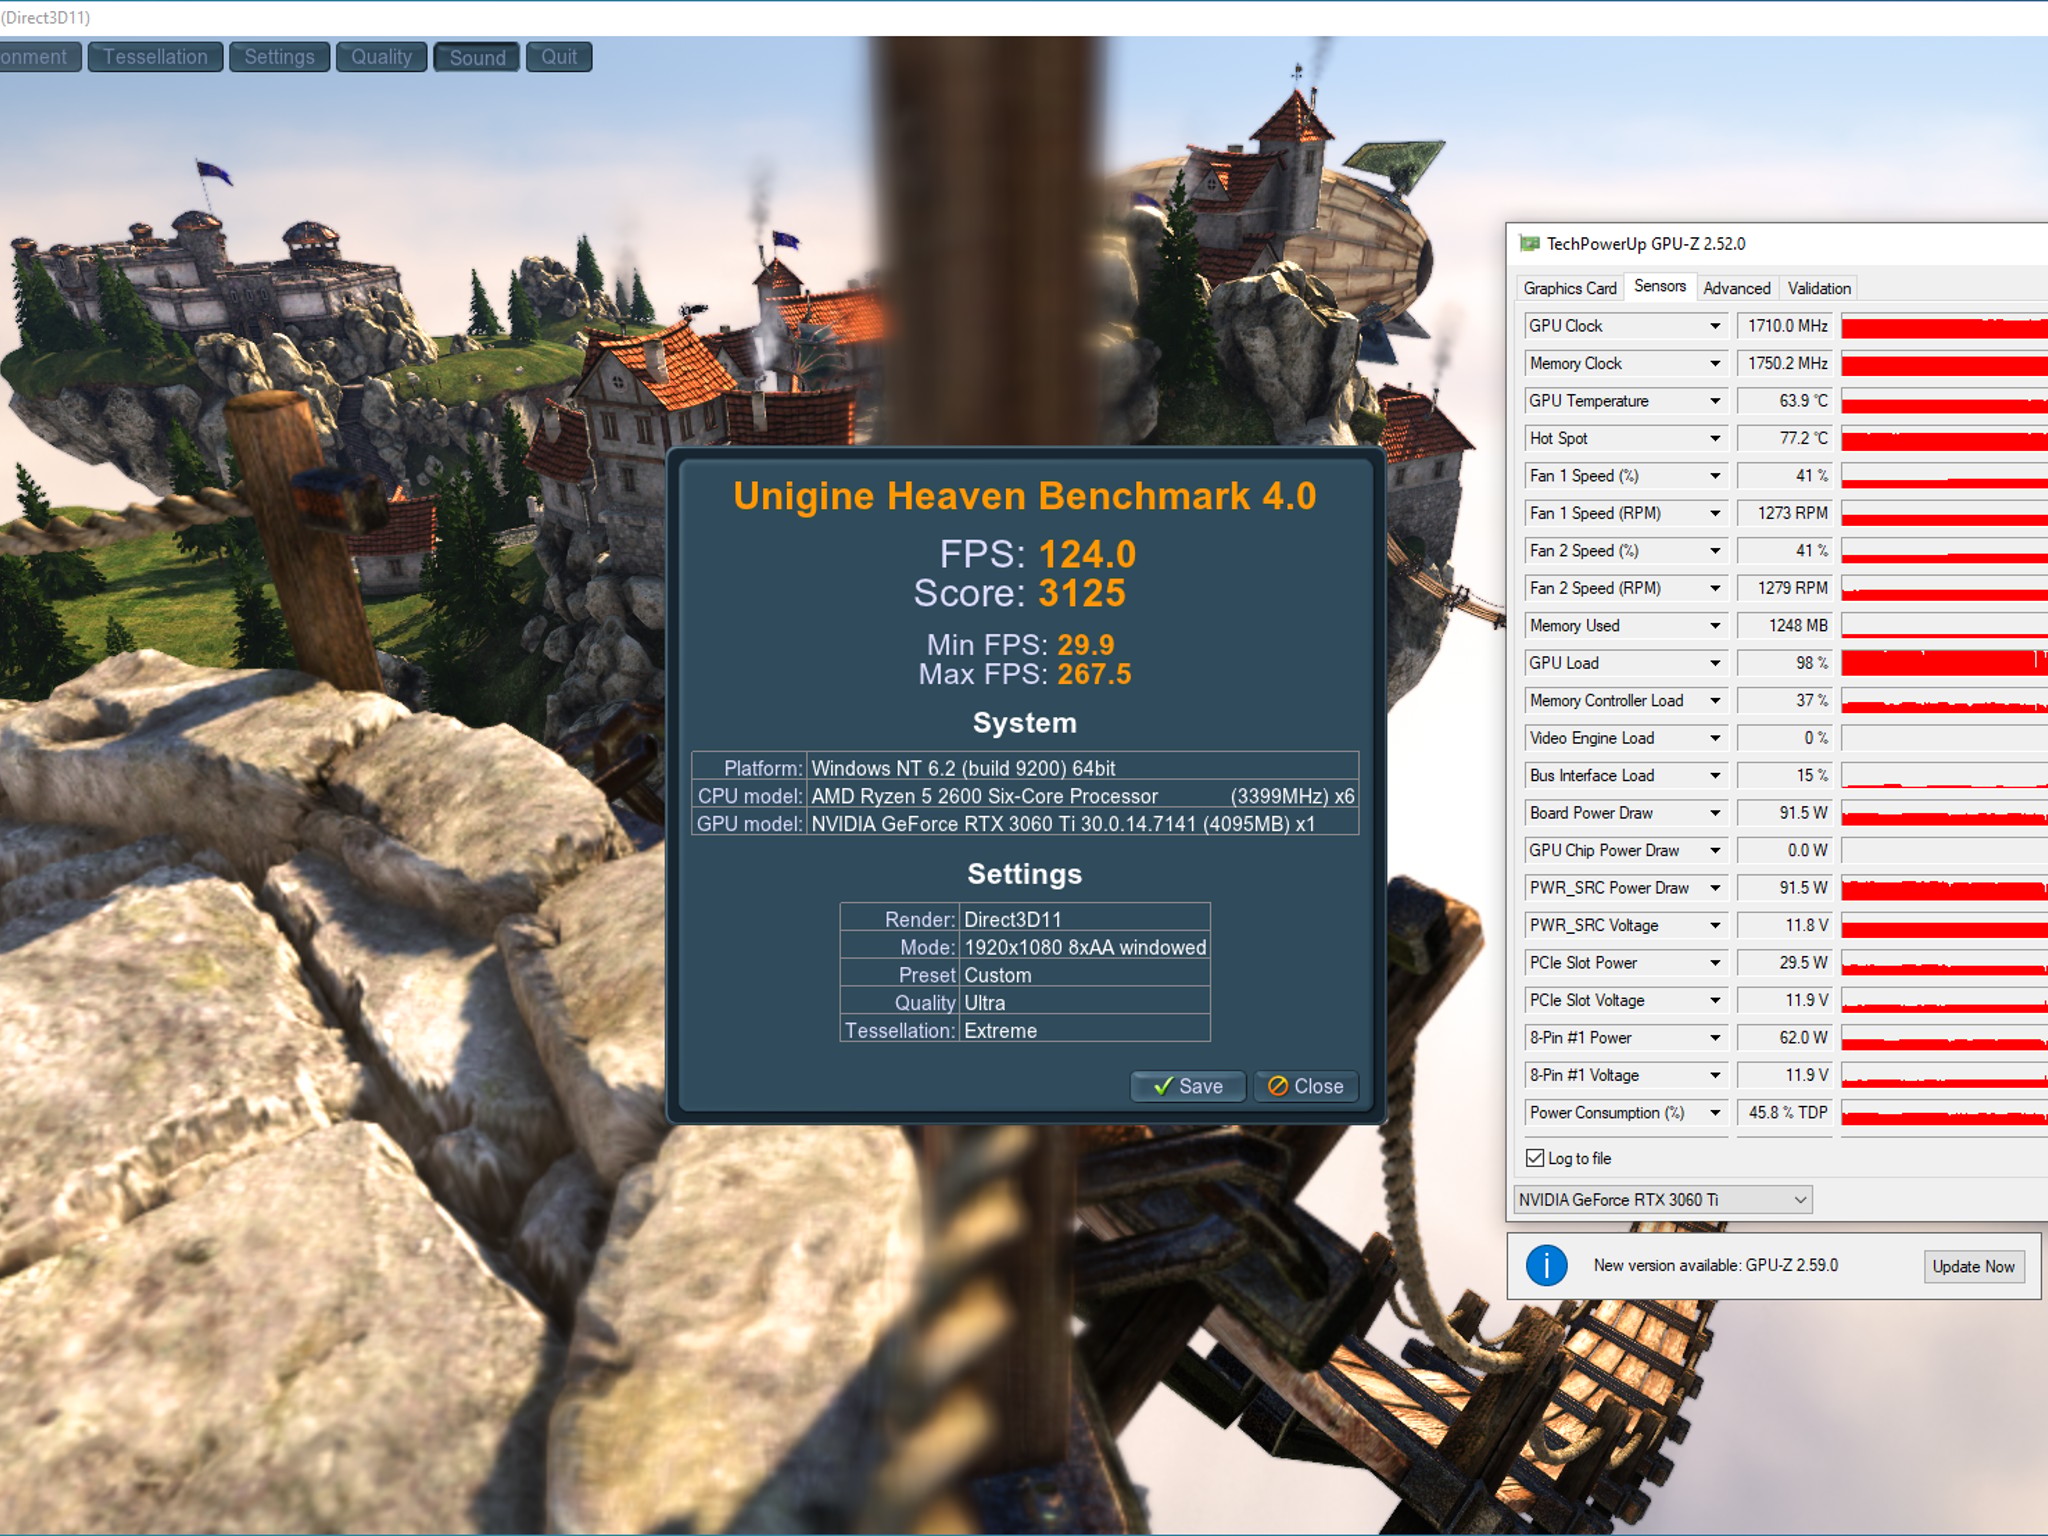
Task: Click the GPU Temperature 63.9 °C value
Action: (1785, 401)
